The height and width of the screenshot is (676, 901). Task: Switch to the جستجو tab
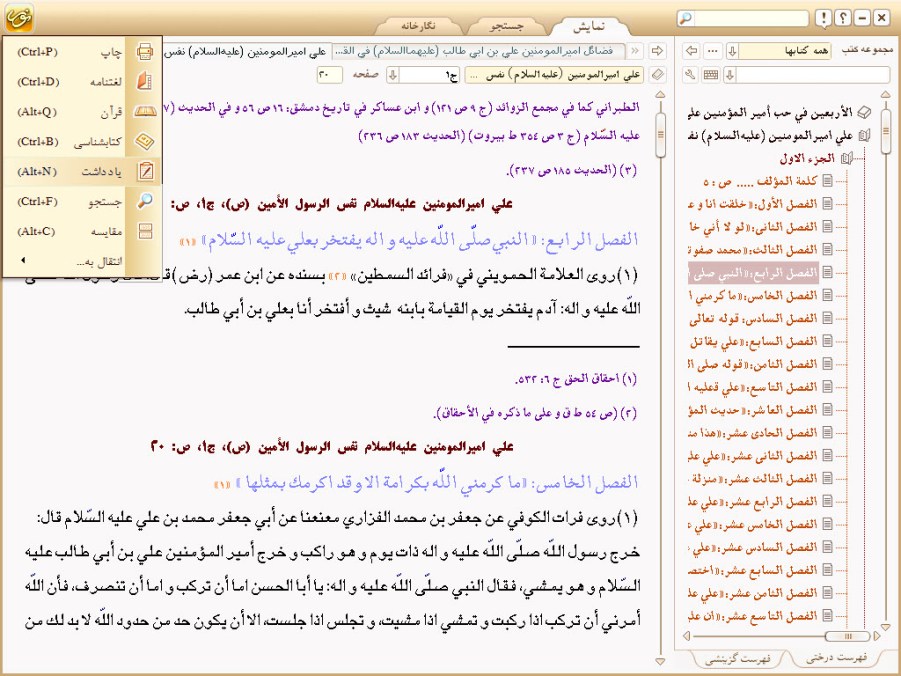pyautogui.click(x=506, y=26)
